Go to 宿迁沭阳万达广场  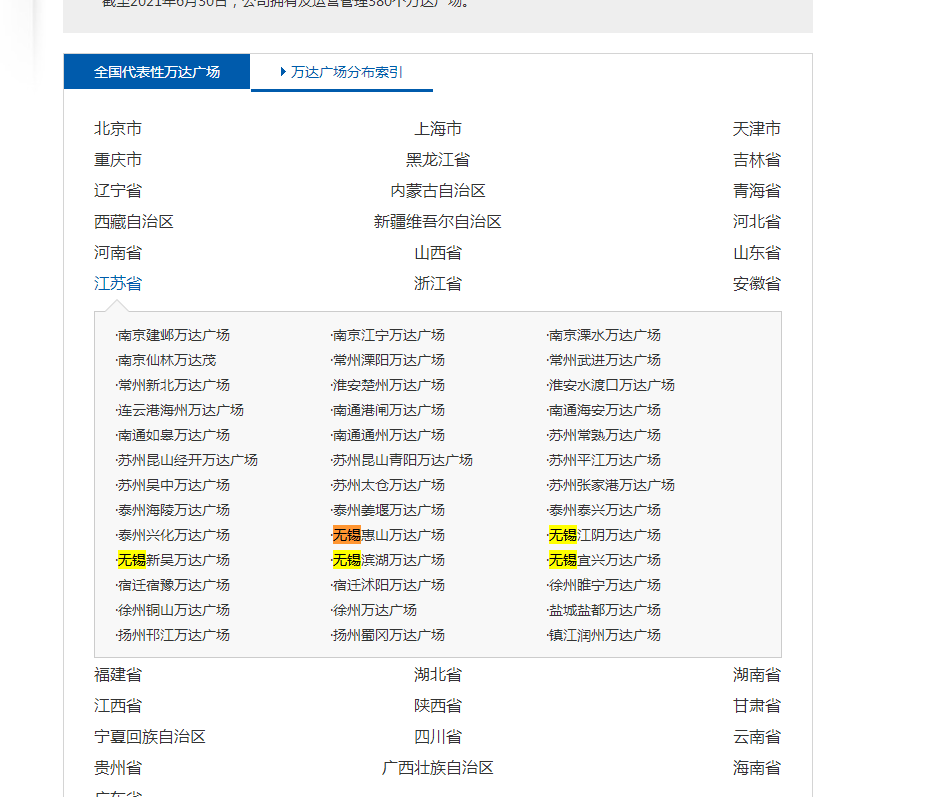(x=388, y=585)
